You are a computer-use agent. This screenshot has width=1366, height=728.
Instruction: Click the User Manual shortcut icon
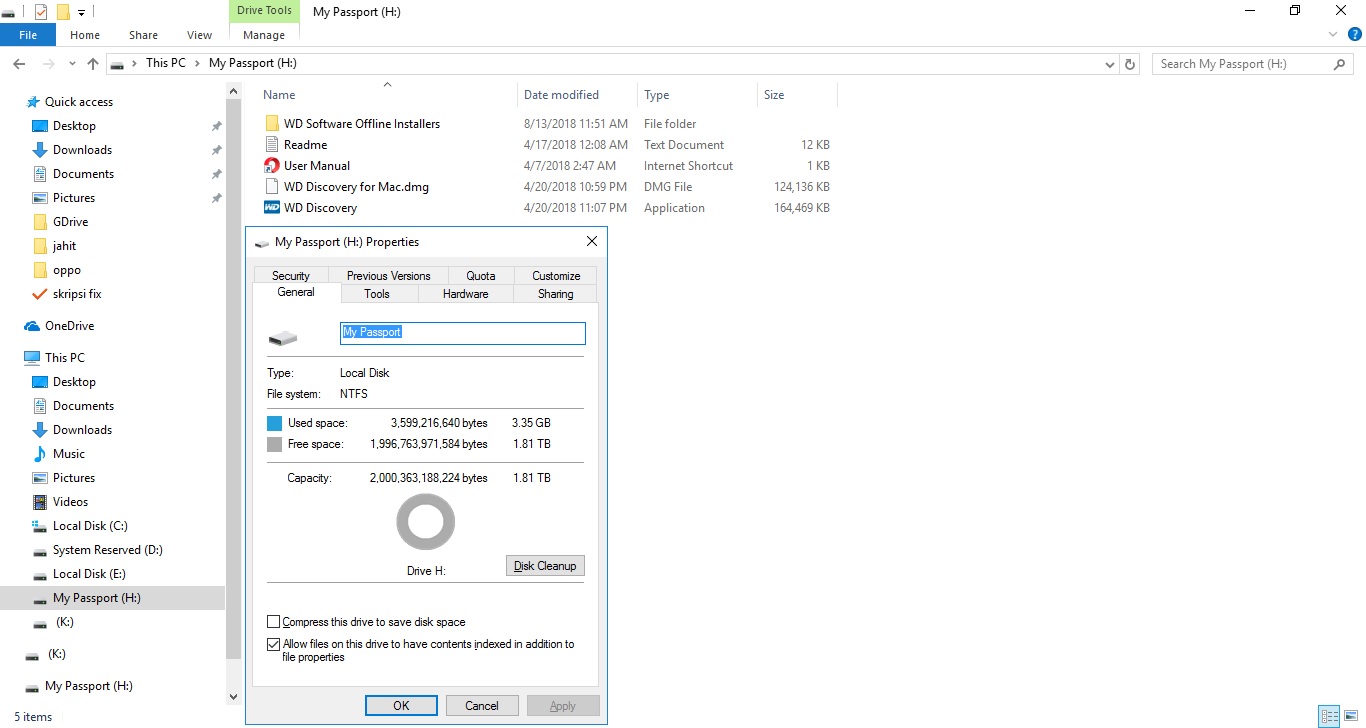click(x=272, y=166)
